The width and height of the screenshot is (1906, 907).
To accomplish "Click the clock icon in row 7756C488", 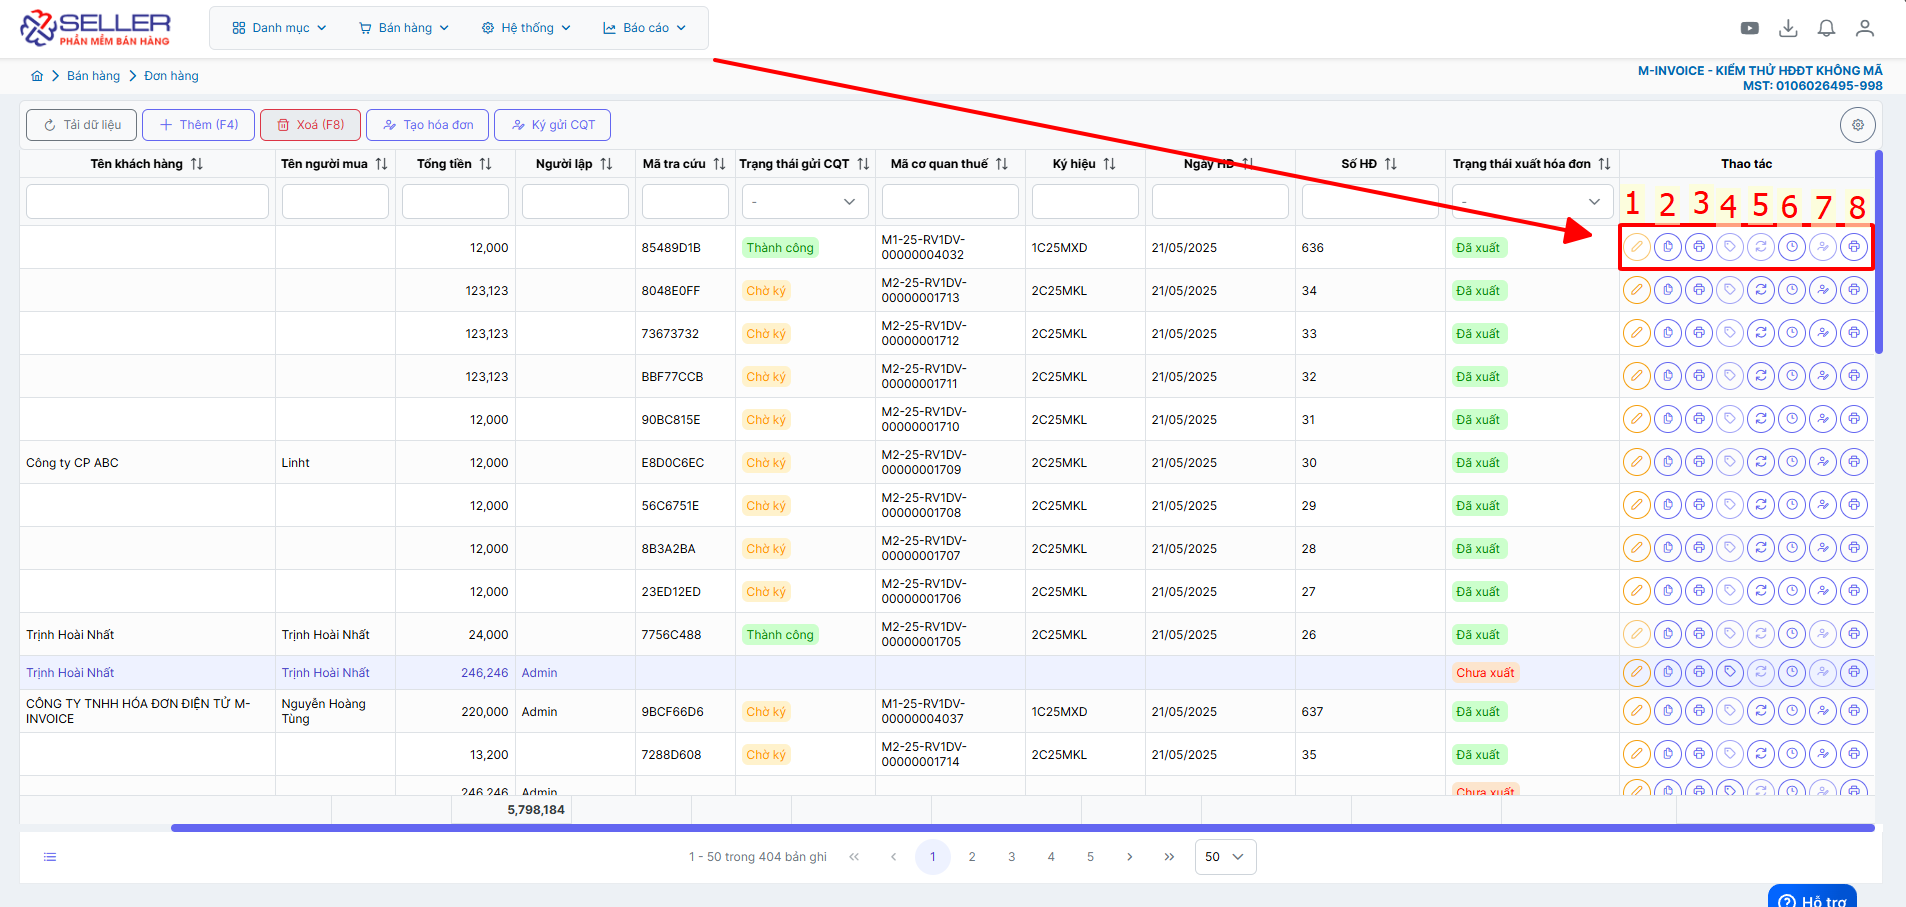I will click(1791, 634).
